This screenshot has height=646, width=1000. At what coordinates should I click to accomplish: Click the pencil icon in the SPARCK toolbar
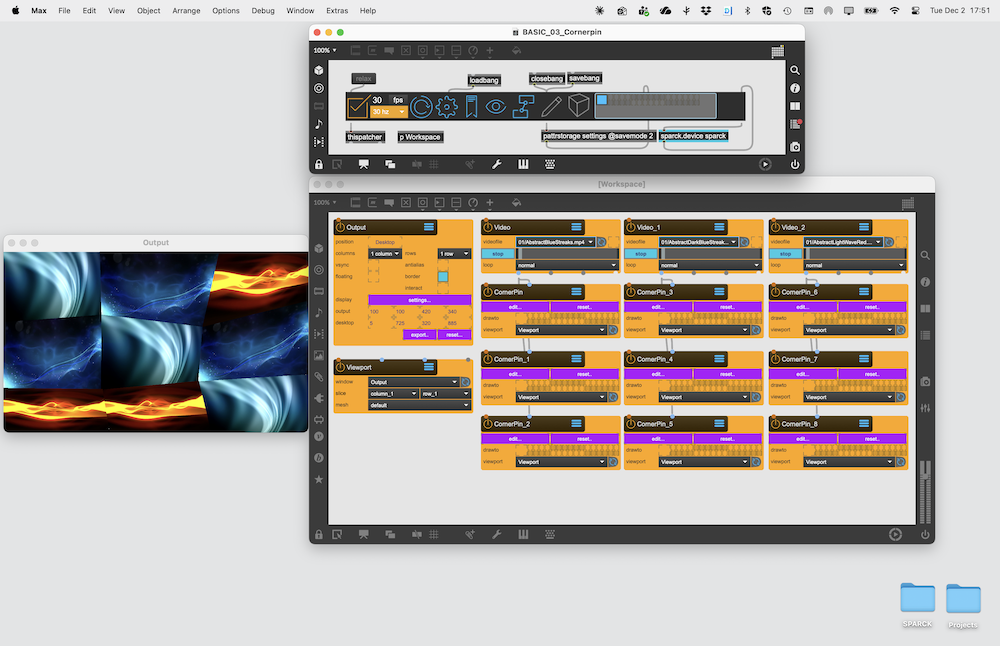click(x=551, y=106)
